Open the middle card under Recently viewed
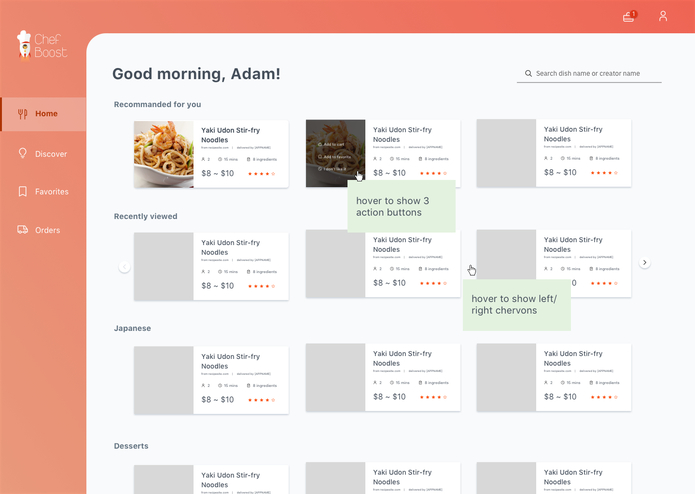Screen dimensions: 695x494 [383, 264]
